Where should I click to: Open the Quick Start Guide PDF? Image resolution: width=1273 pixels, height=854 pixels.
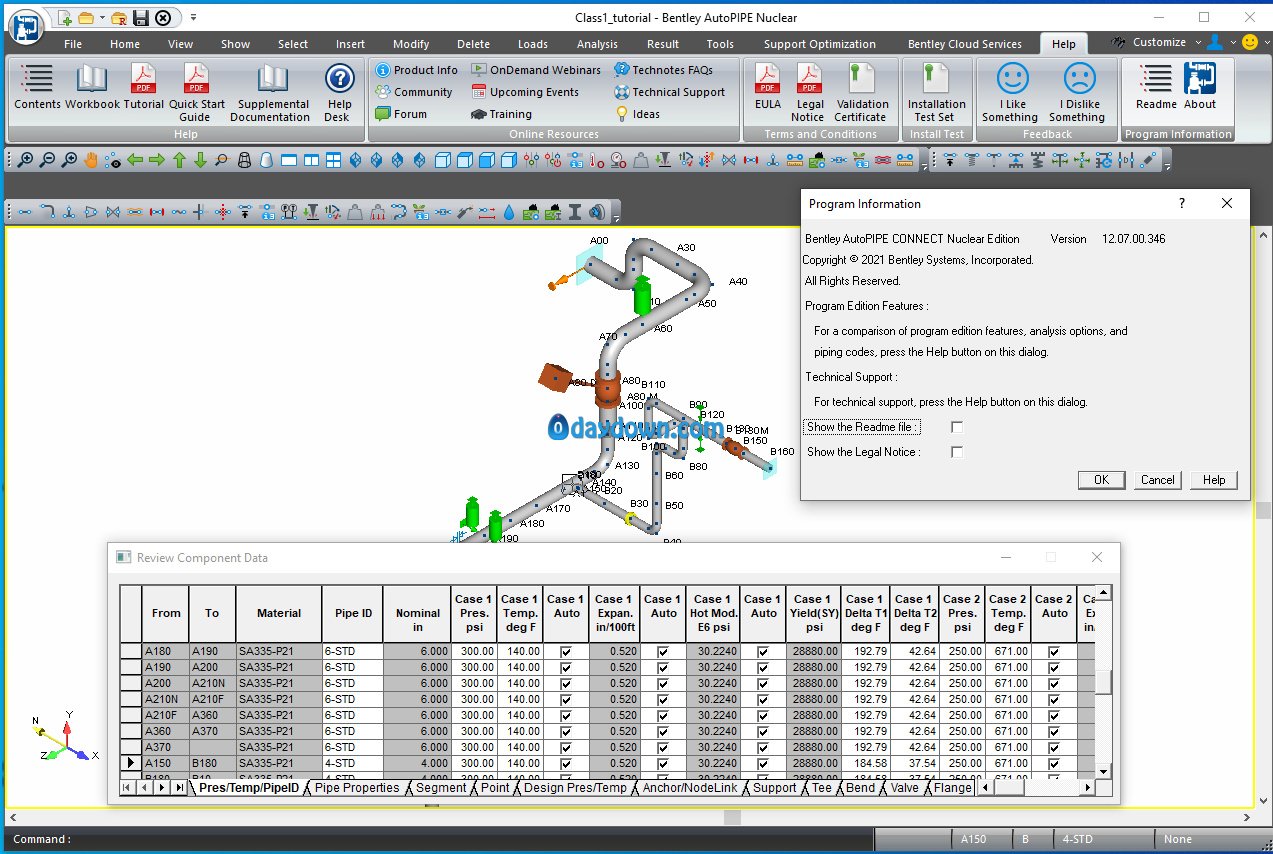point(196,92)
